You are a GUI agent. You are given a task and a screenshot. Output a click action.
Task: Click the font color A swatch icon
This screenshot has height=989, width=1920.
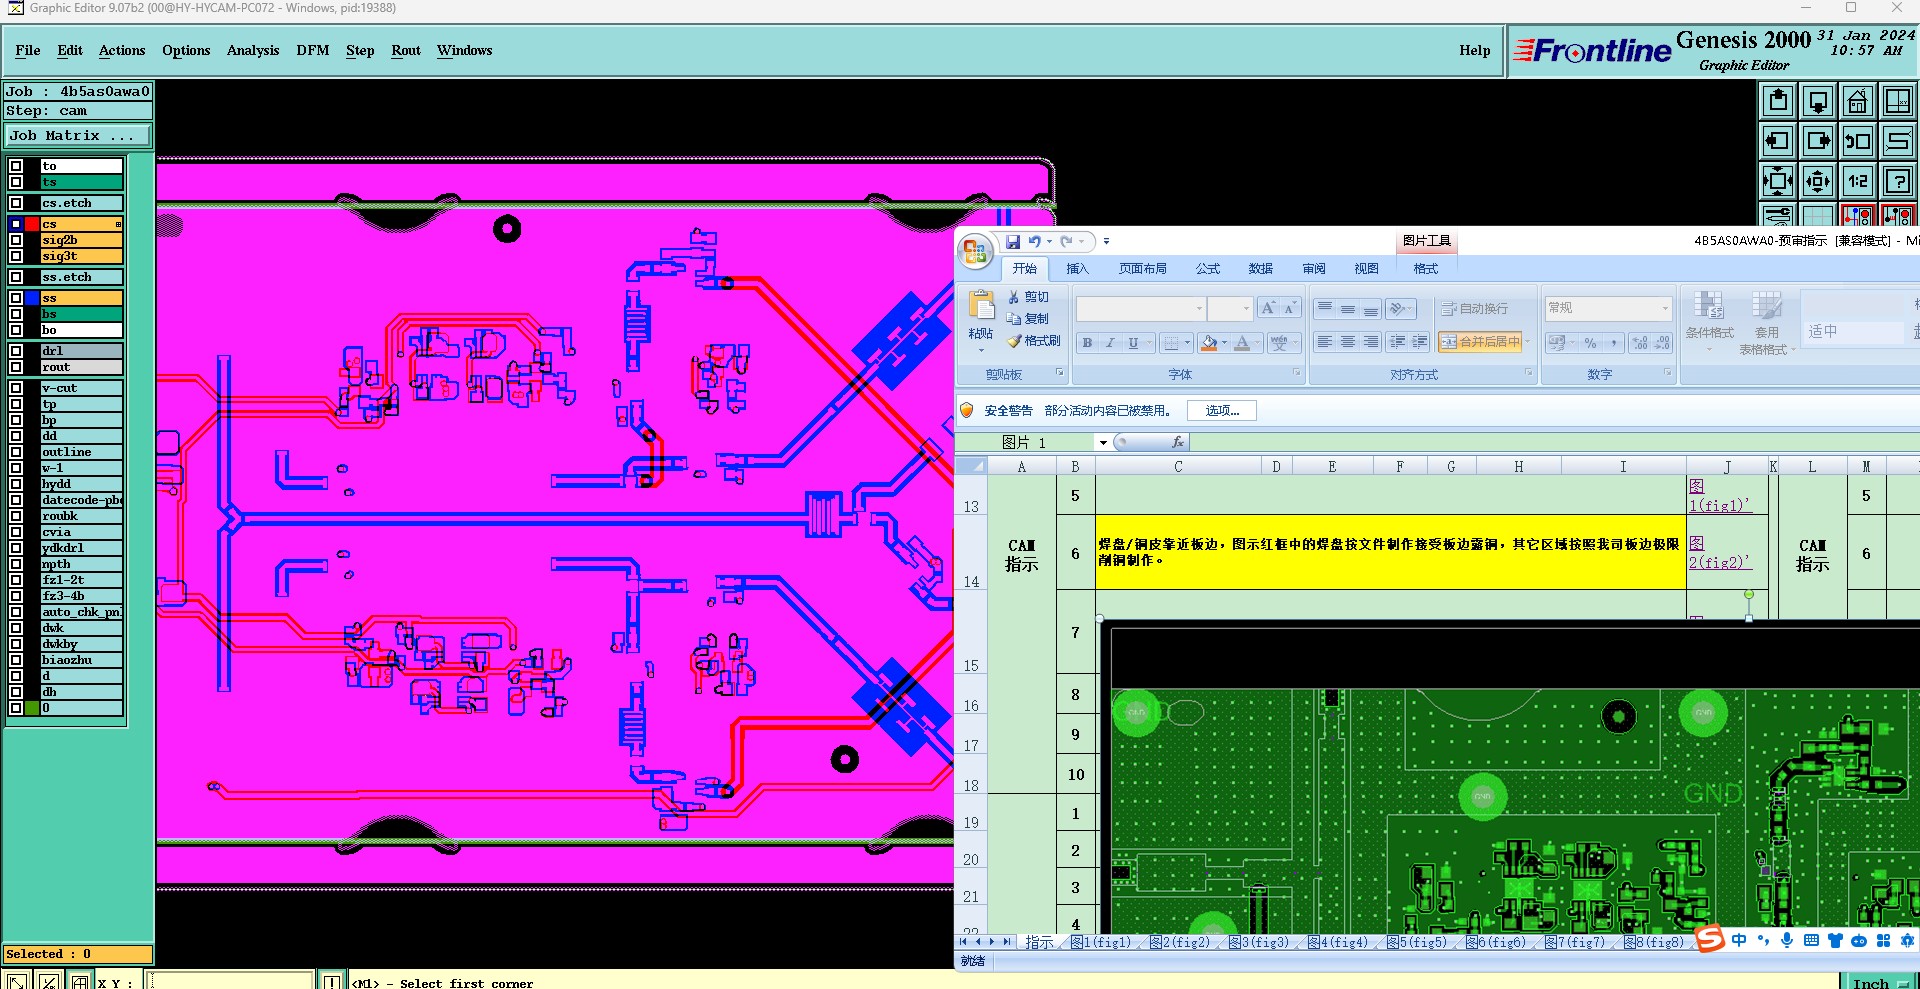tap(1242, 343)
